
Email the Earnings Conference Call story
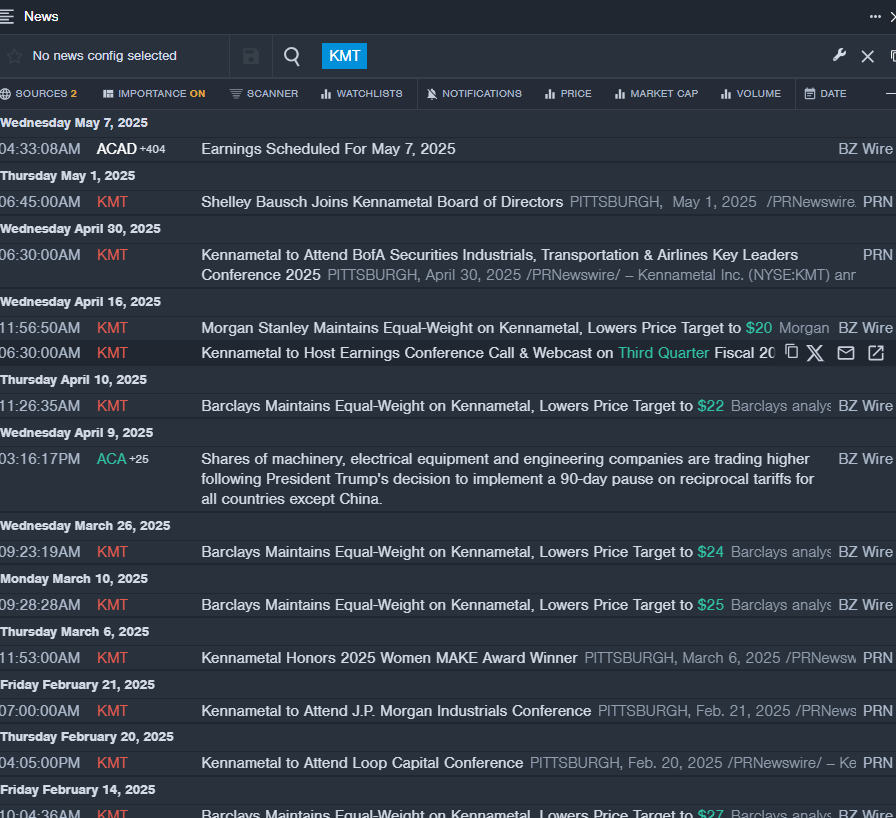pyautogui.click(x=846, y=353)
